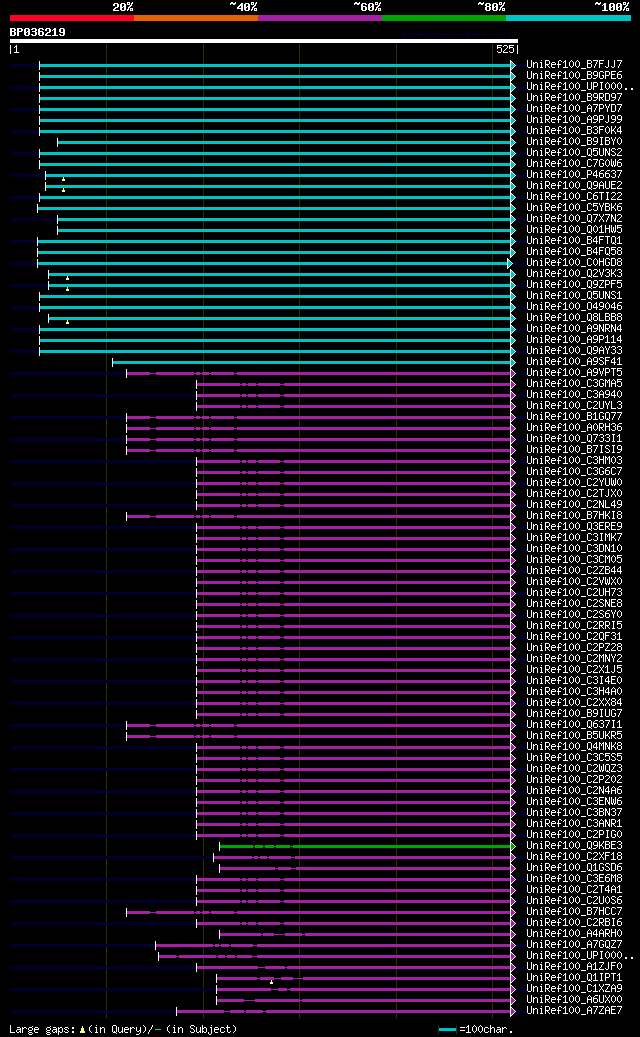Open hit UniRef100_Q9KBE3
Viewport: 640px width, 1037px height.
574,846
